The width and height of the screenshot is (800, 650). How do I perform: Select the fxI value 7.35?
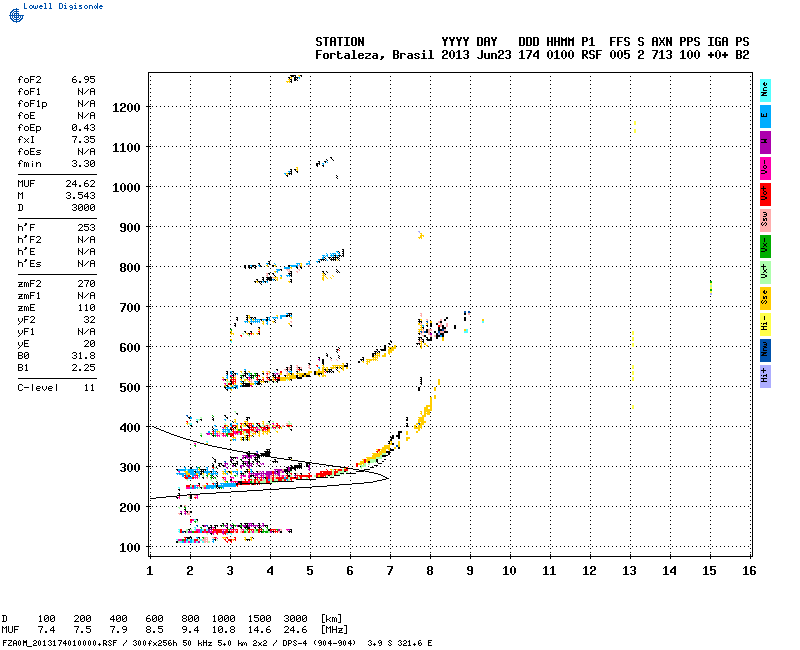click(83, 140)
